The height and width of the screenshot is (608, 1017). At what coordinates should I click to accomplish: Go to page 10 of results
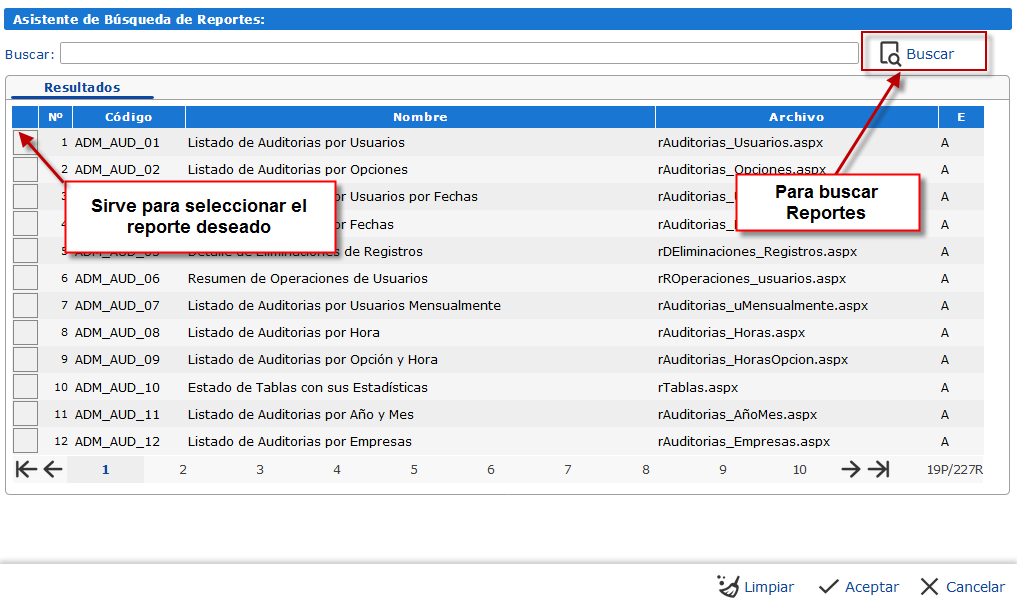799,468
